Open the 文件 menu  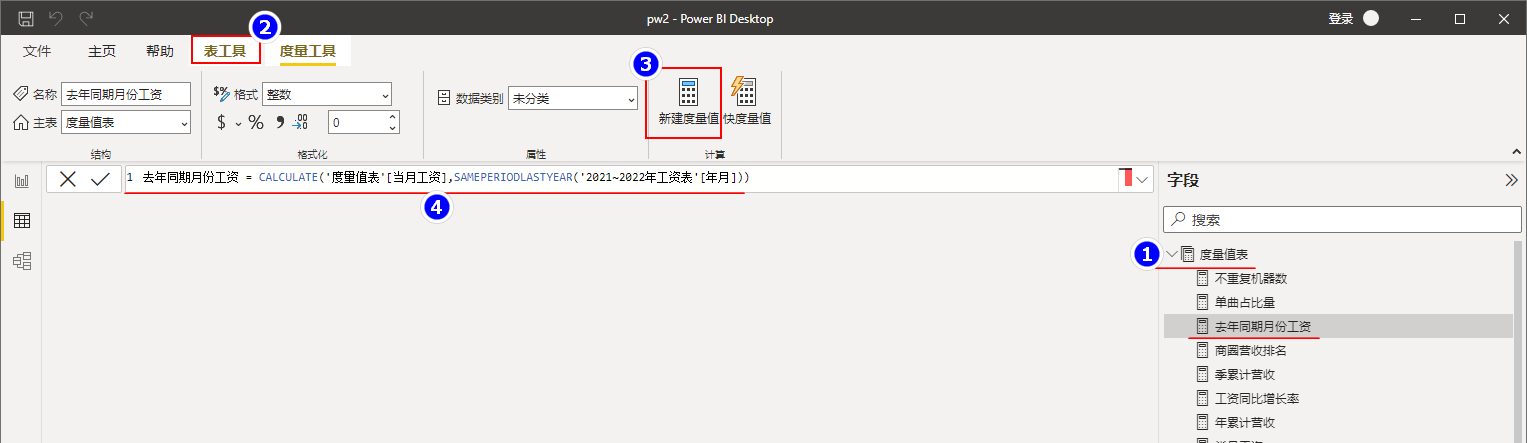click(37, 51)
